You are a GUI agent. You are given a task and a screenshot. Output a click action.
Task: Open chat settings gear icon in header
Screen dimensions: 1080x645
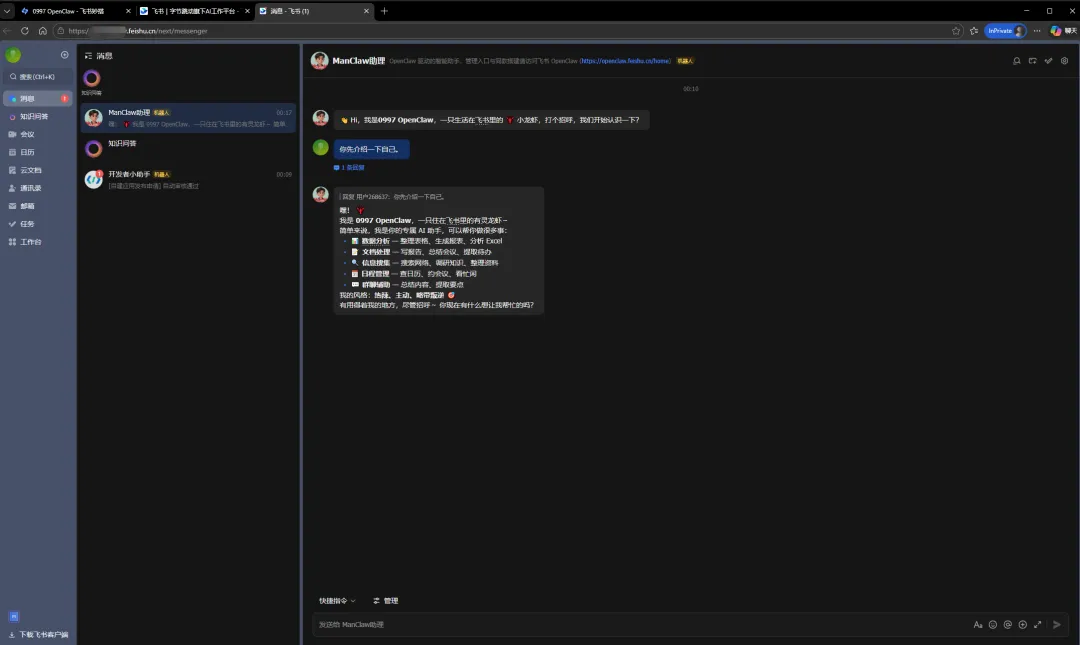tap(1064, 61)
